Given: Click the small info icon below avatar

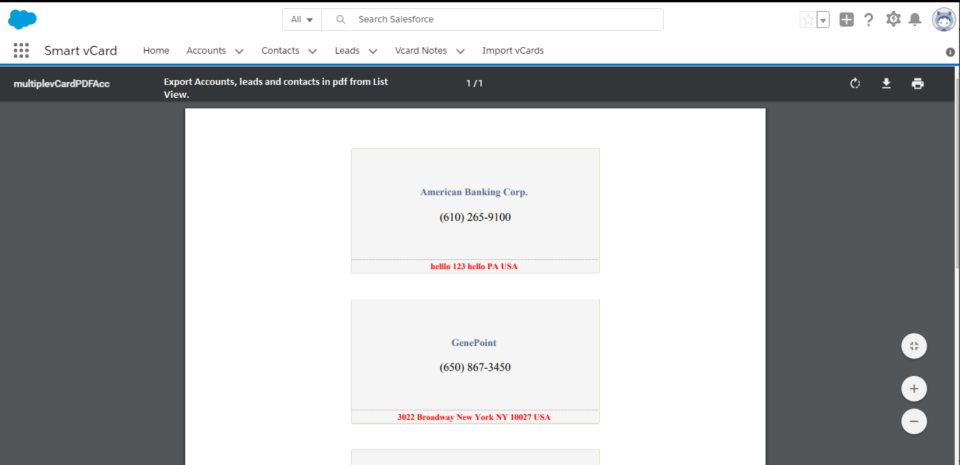Looking at the screenshot, I should 950,53.
